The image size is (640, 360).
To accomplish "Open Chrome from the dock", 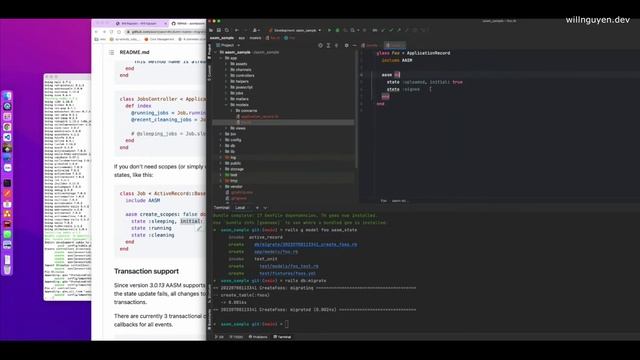I will click(7, 127).
